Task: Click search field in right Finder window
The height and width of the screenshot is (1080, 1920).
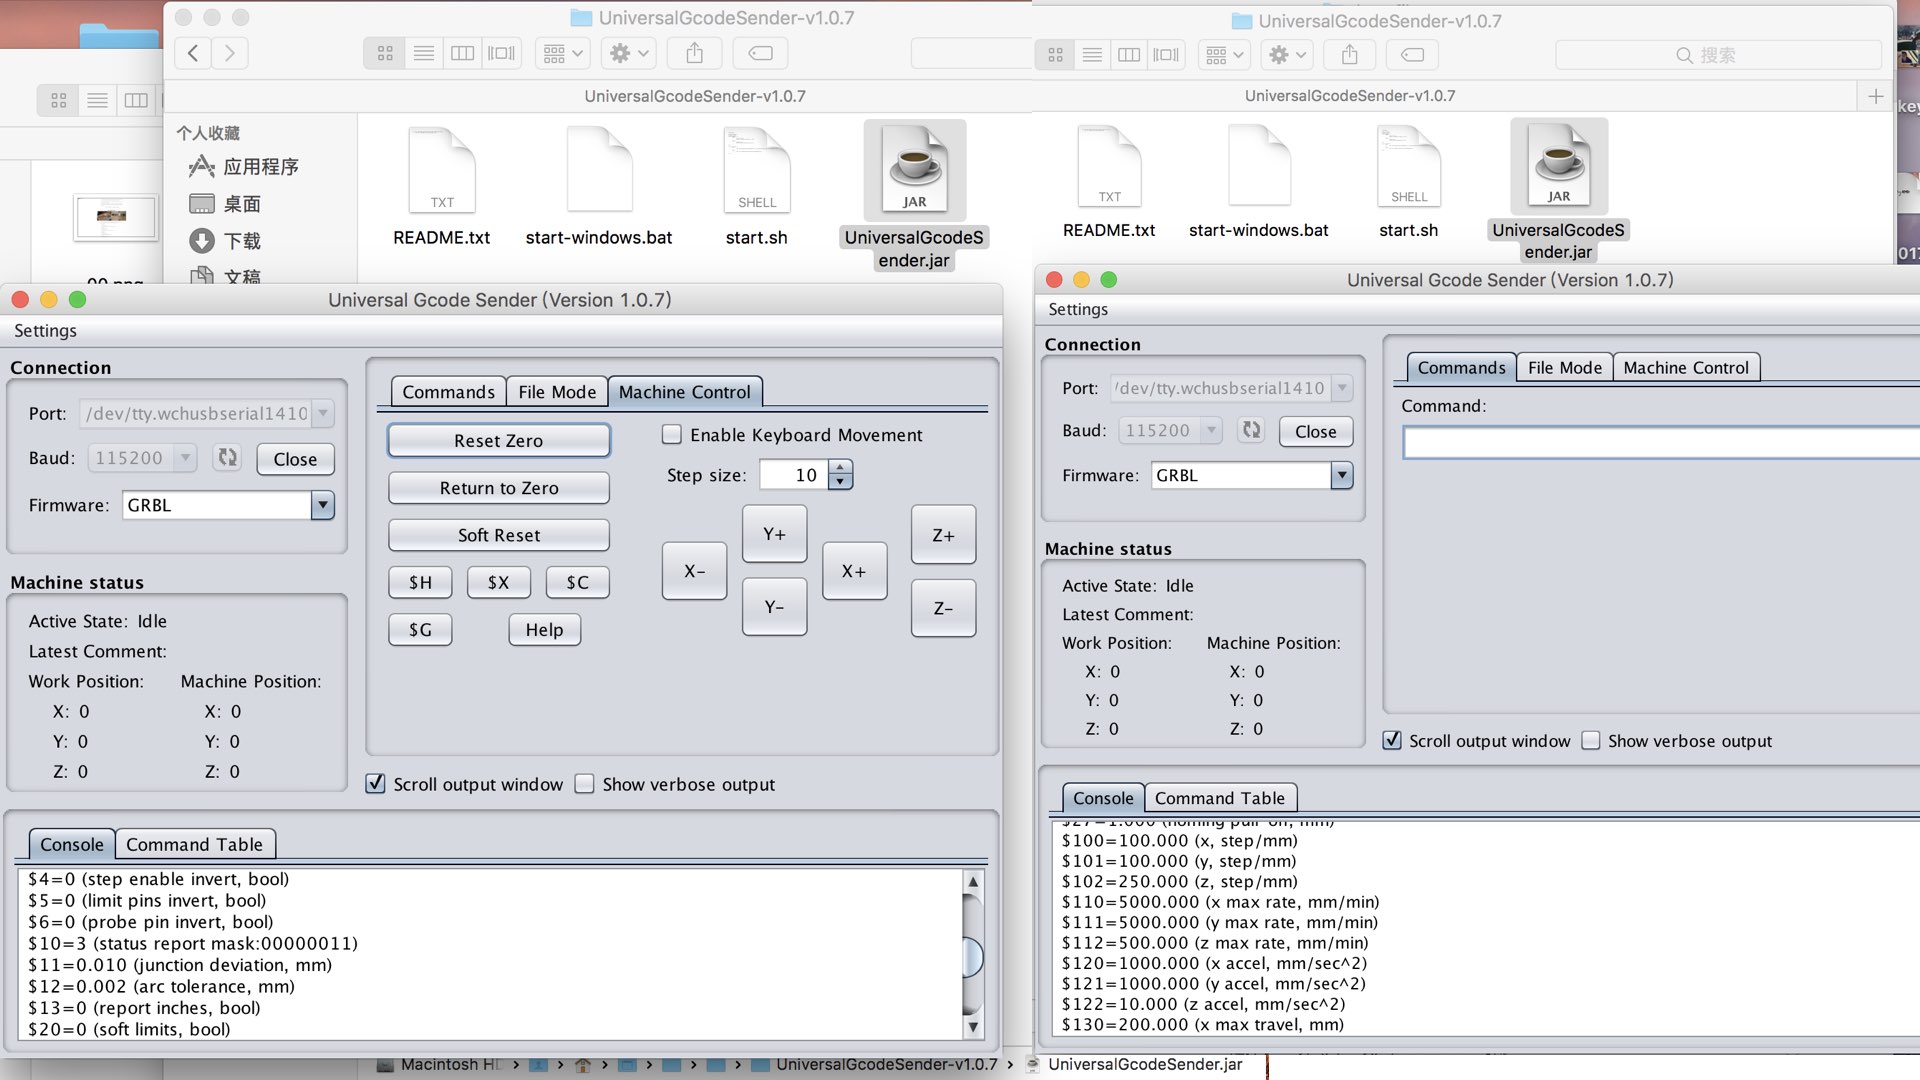Action: [1718, 55]
